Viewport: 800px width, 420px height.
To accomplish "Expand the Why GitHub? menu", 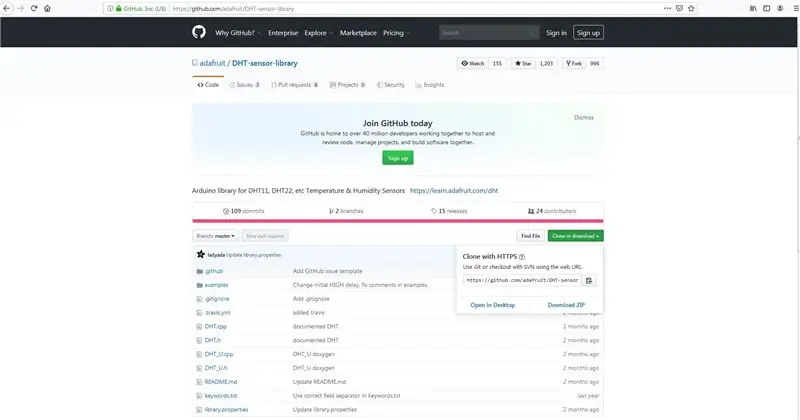I will 237,33.
